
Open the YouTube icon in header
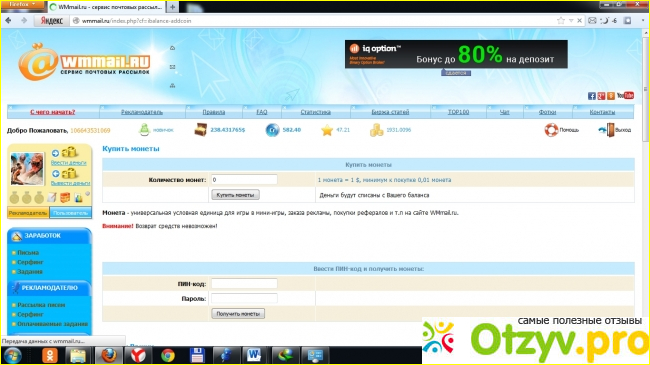pyautogui.click(x=625, y=95)
